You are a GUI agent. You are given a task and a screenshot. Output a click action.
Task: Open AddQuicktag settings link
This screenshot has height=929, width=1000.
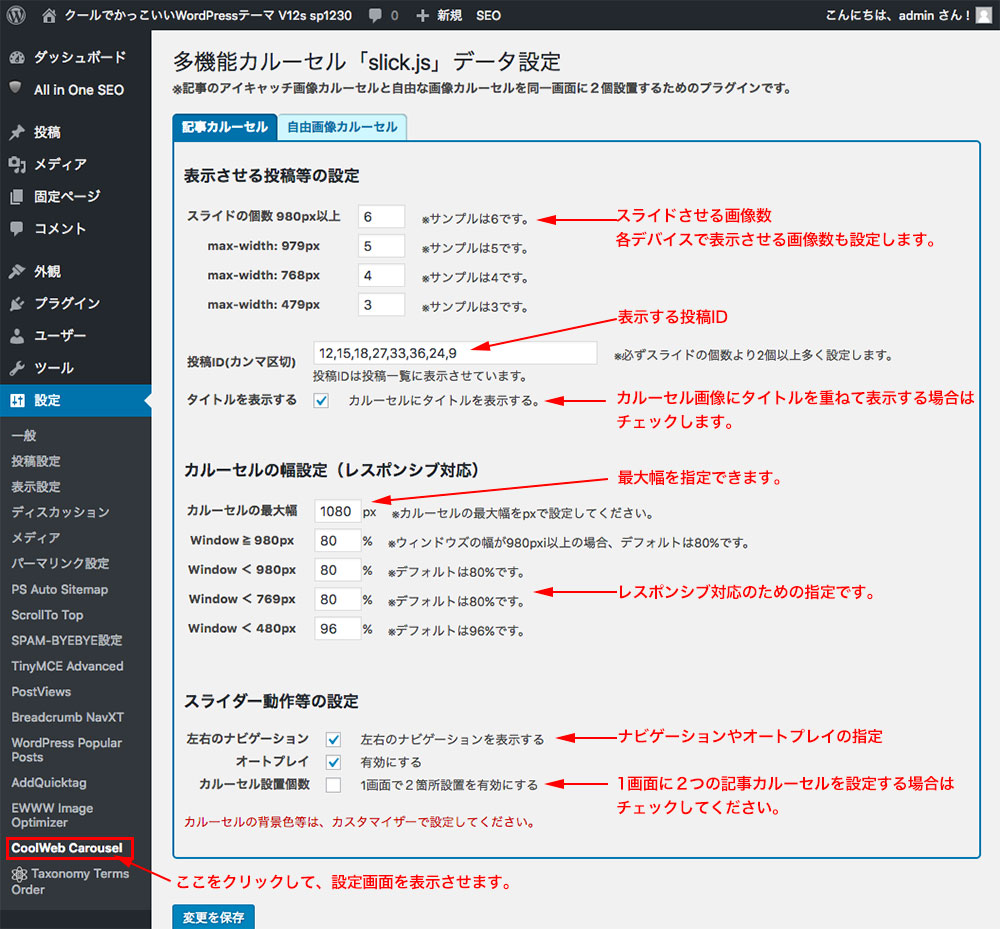(x=48, y=782)
